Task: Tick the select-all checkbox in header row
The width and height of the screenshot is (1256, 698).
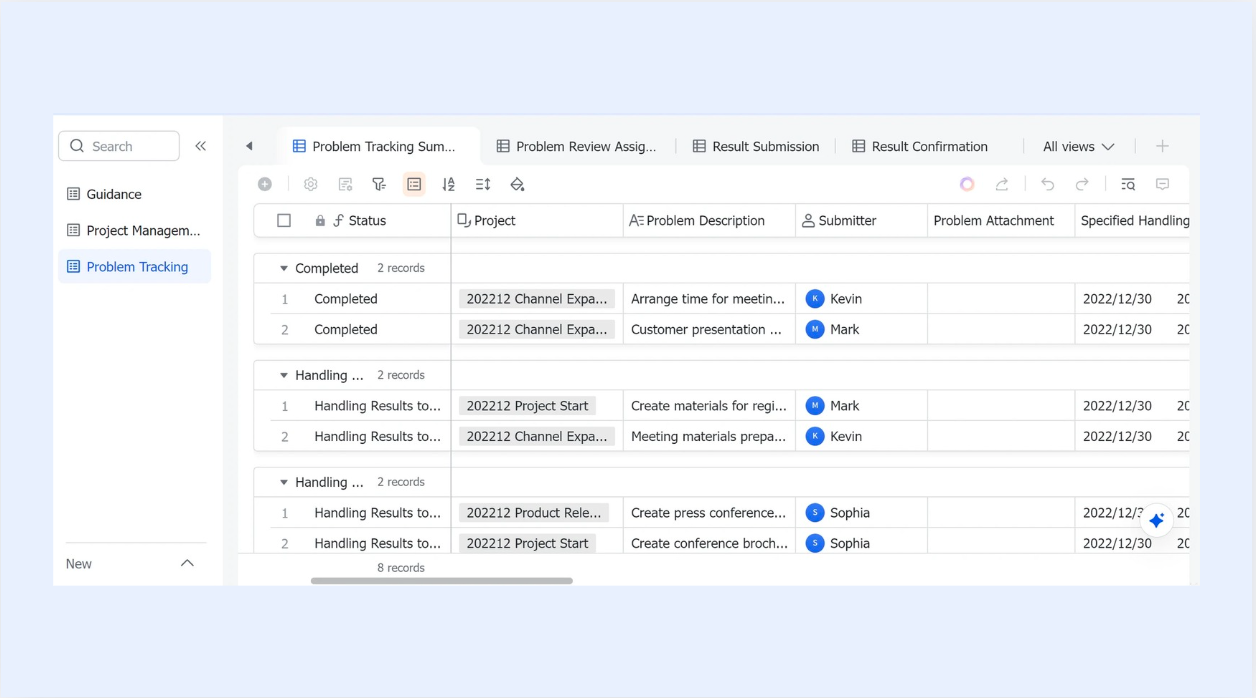Action: 284,221
